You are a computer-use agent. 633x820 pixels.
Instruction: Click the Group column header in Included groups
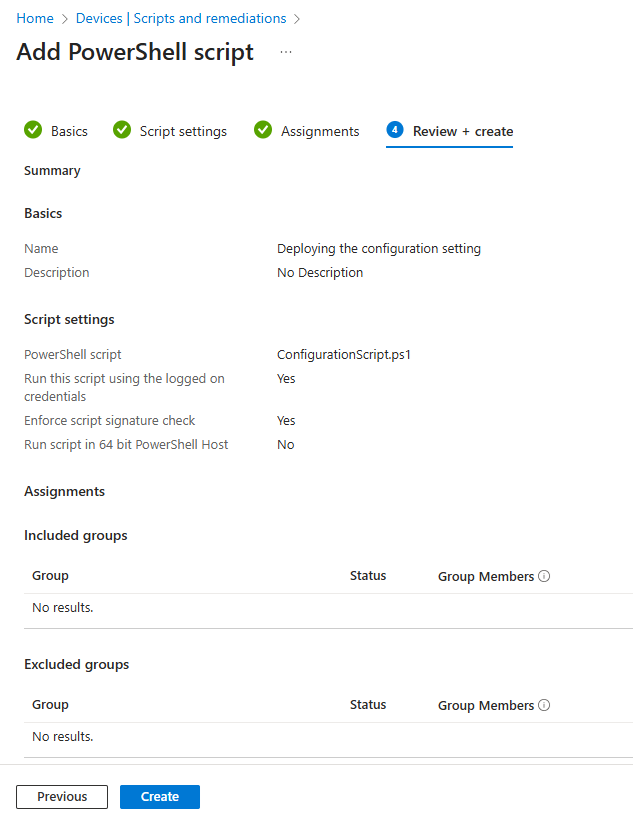tap(50, 575)
